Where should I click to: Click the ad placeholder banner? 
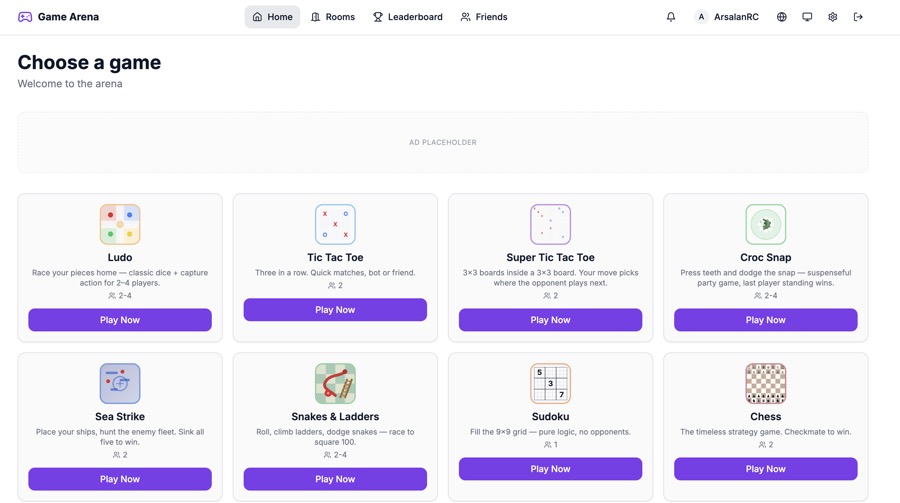443,142
